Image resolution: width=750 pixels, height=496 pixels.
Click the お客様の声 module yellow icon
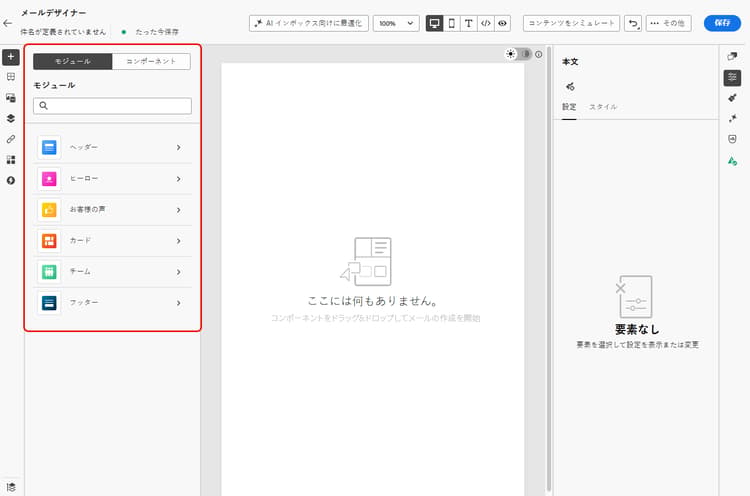pos(49,209)
